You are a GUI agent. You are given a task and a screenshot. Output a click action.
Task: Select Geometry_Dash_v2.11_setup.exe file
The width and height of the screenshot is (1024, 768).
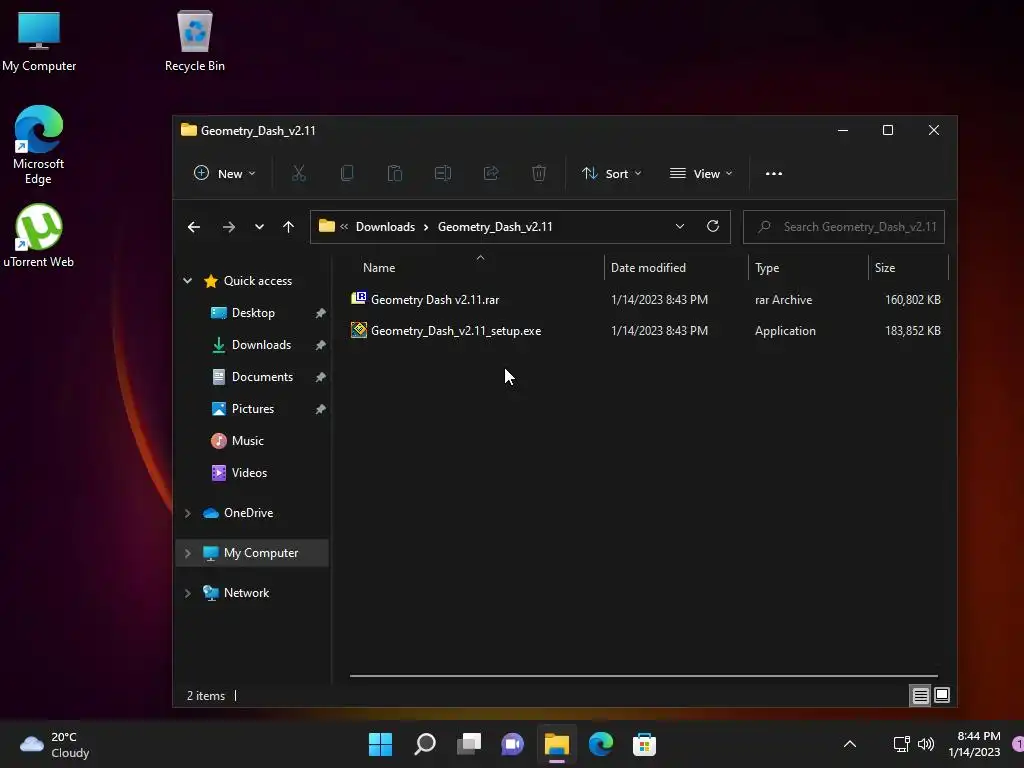coord(456,331)
